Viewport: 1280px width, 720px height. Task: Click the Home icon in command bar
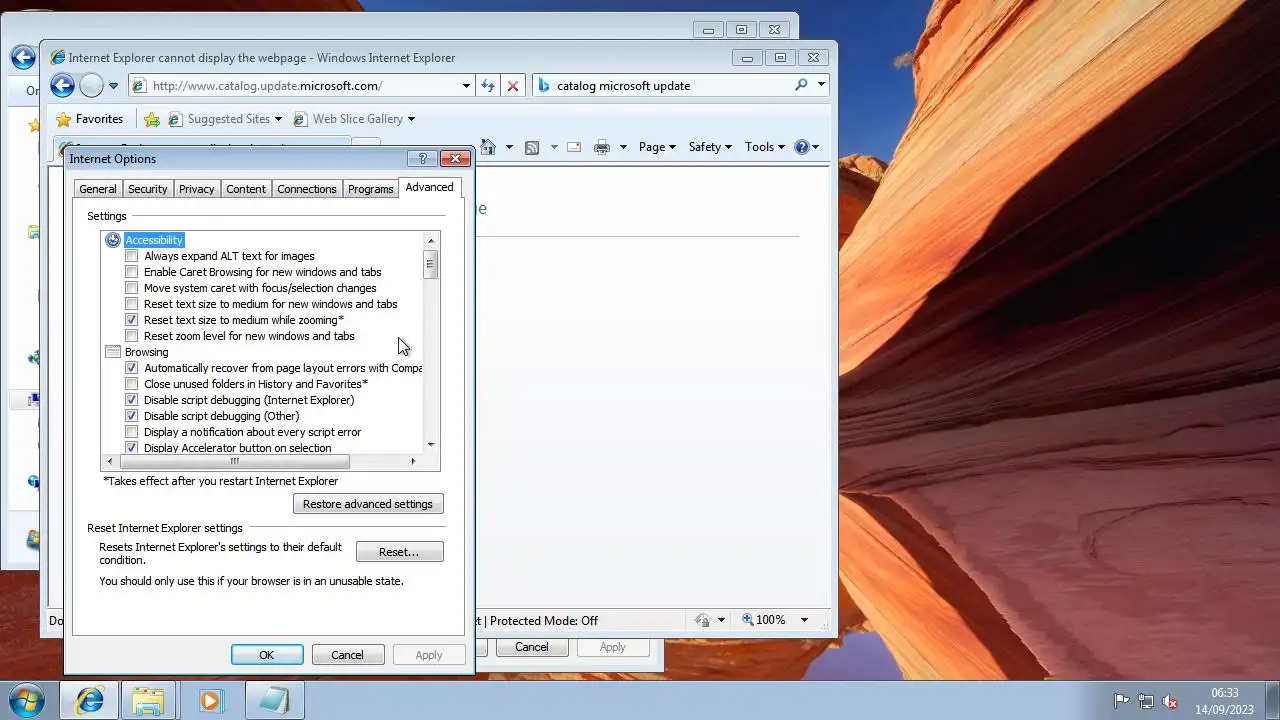click(x=488, y=147)
